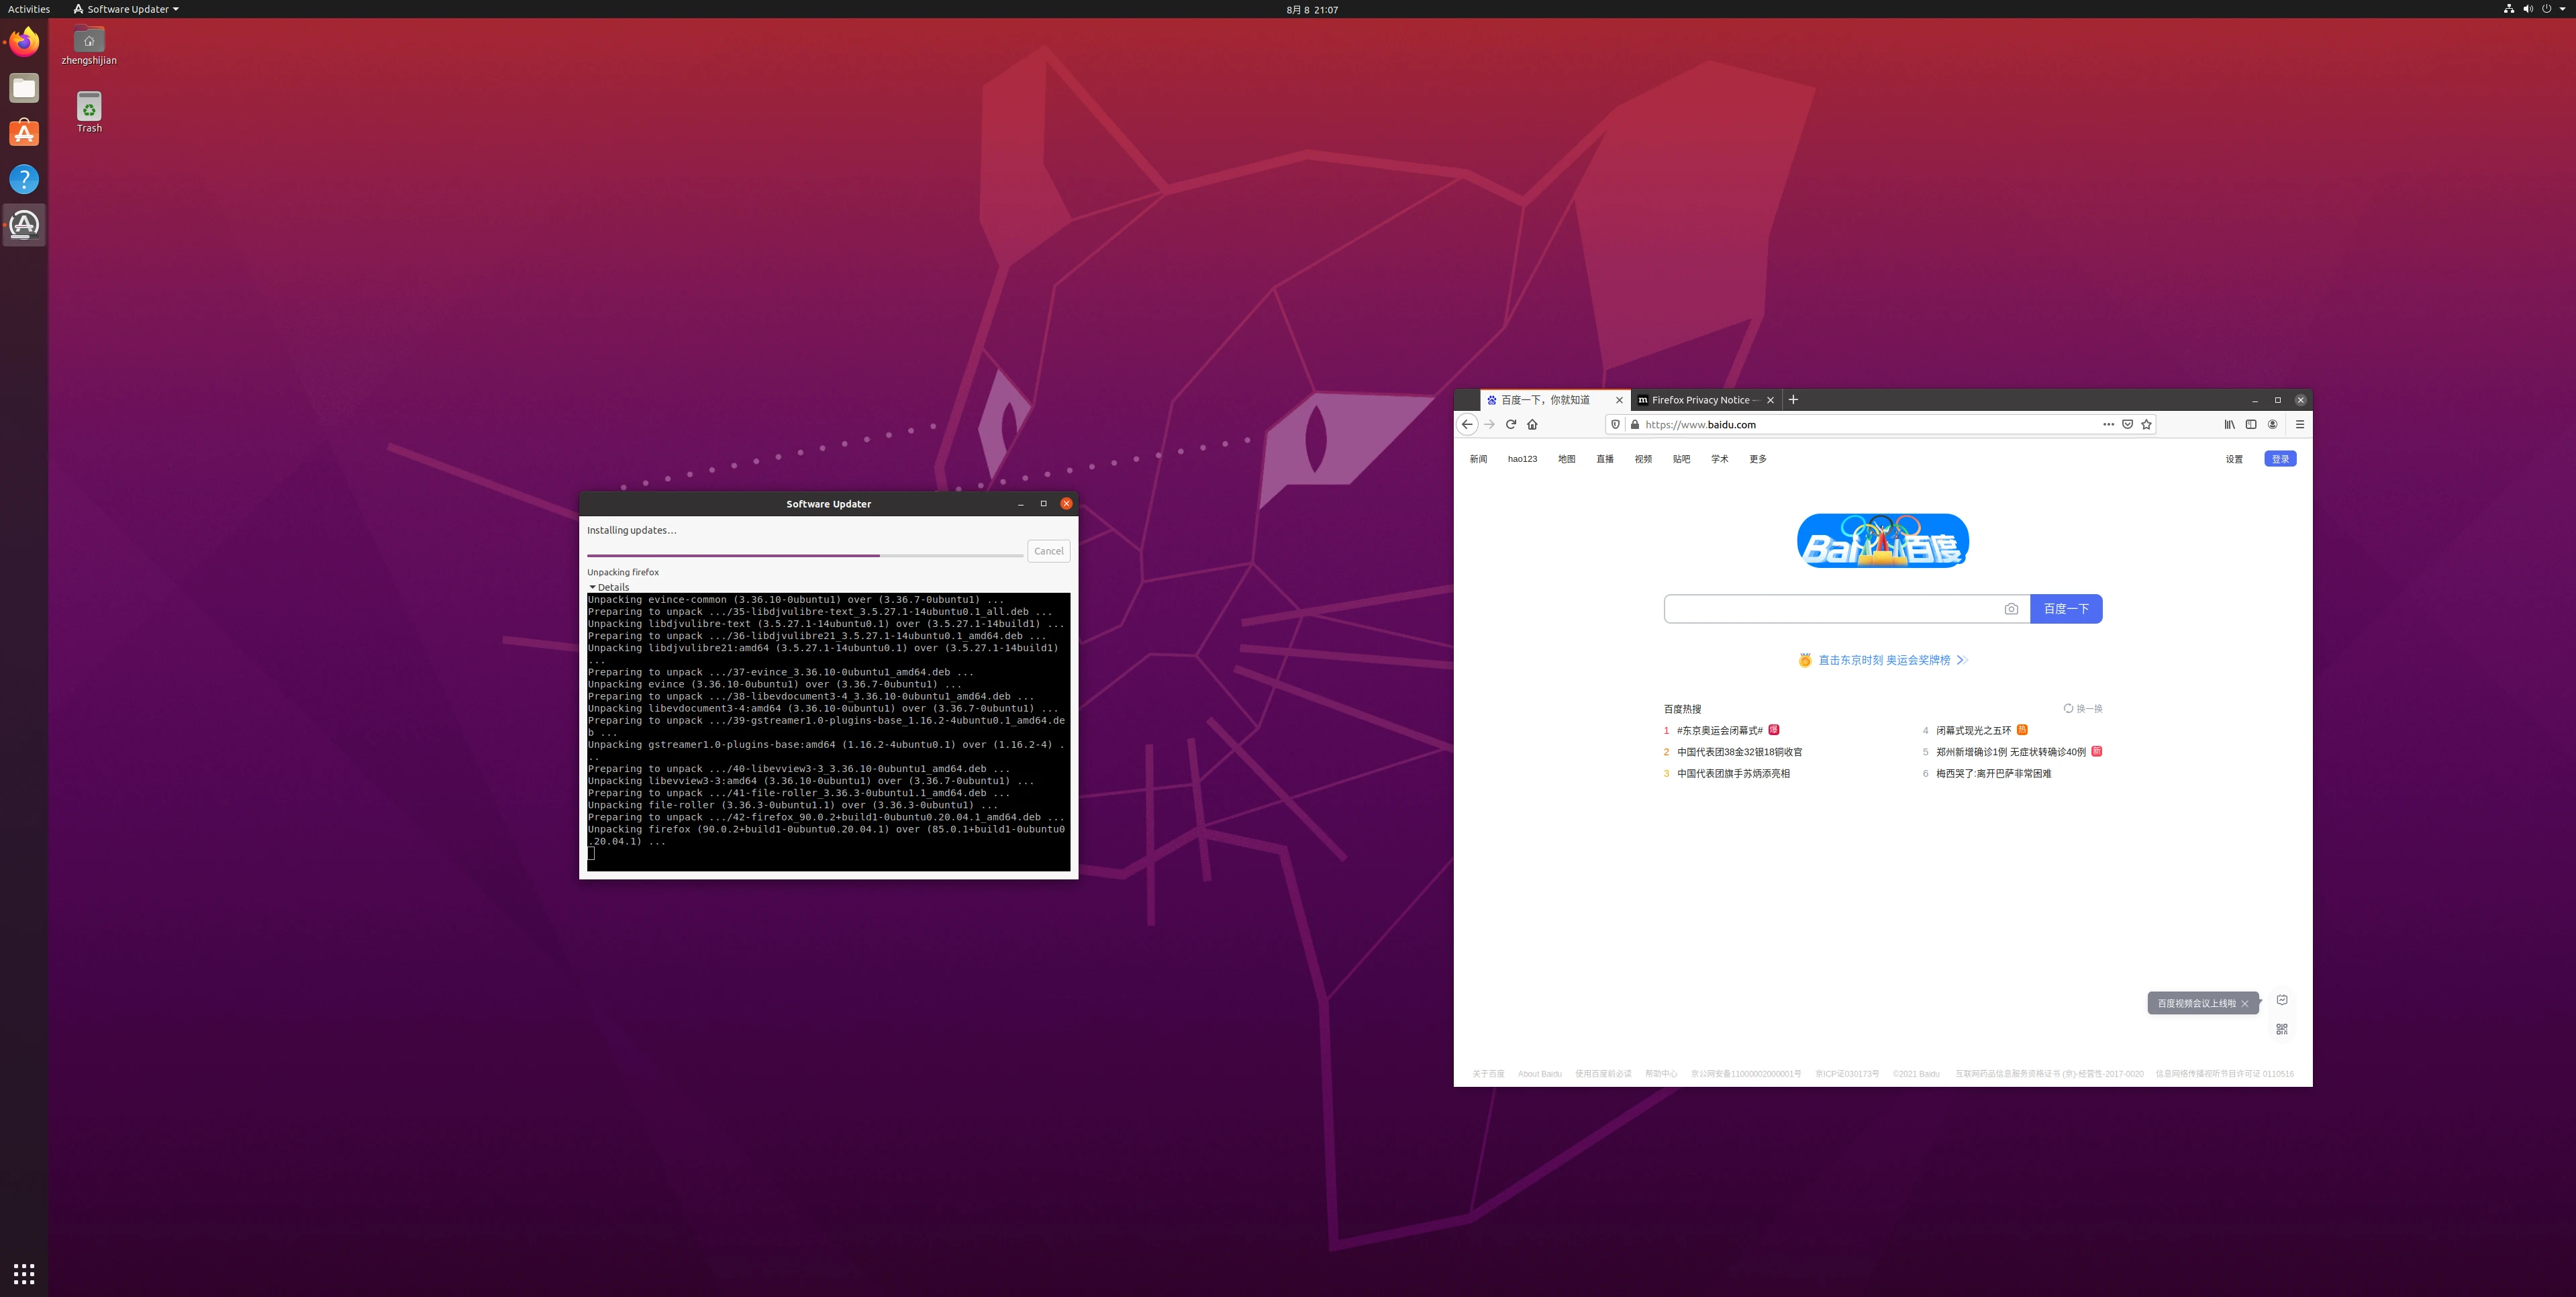The width and height of the screenshot is (2576, 1297).
Task: Open the Firefox Account icon
Action: [2272, 424]
